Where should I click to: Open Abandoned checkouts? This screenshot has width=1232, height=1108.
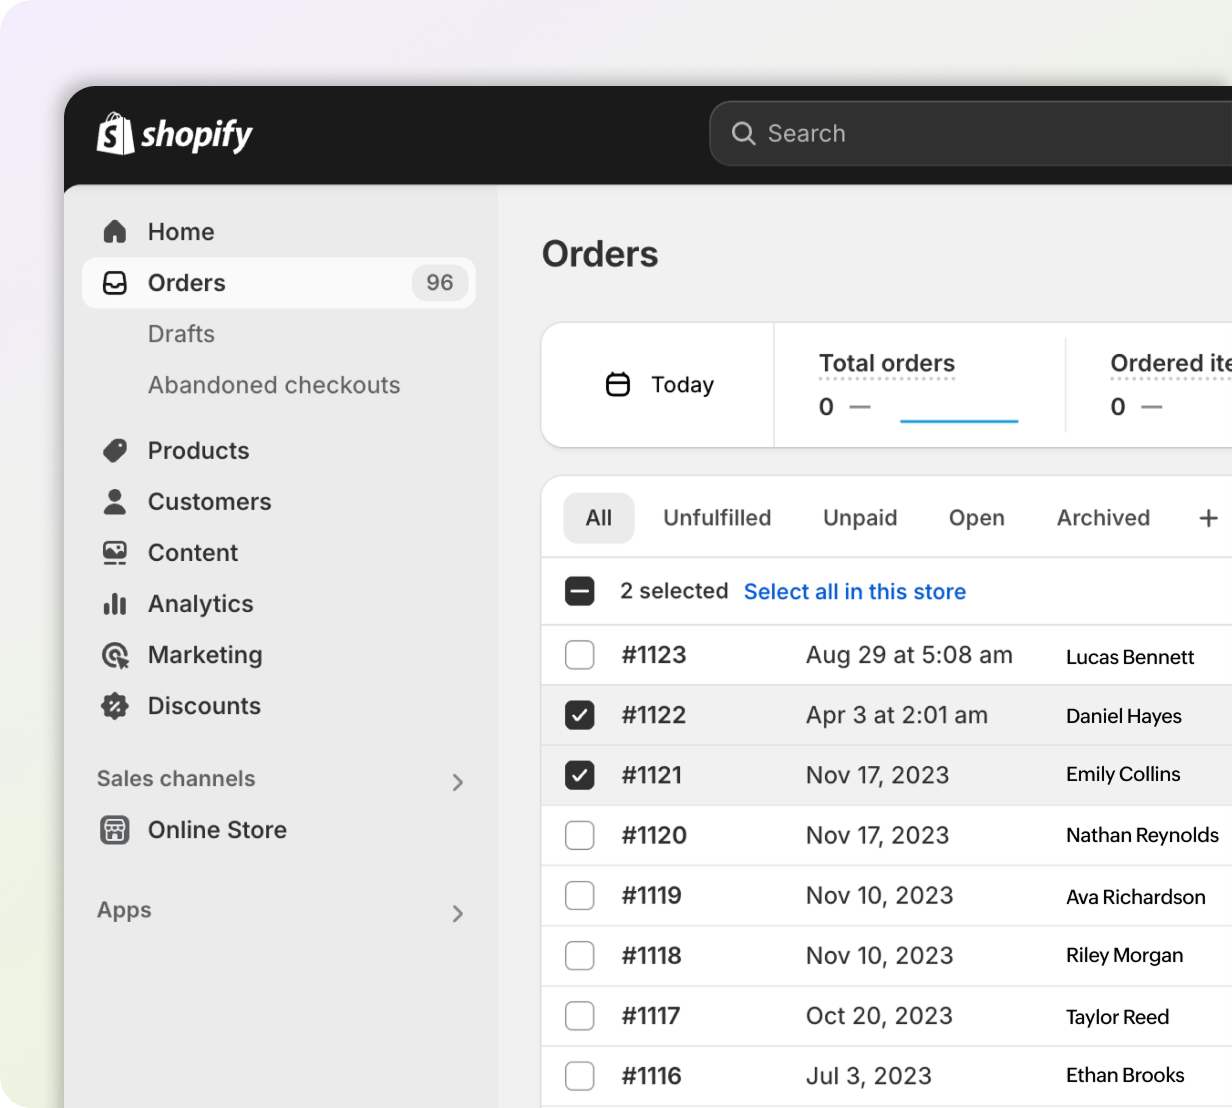pyautogui.click(x=274, y=385)
